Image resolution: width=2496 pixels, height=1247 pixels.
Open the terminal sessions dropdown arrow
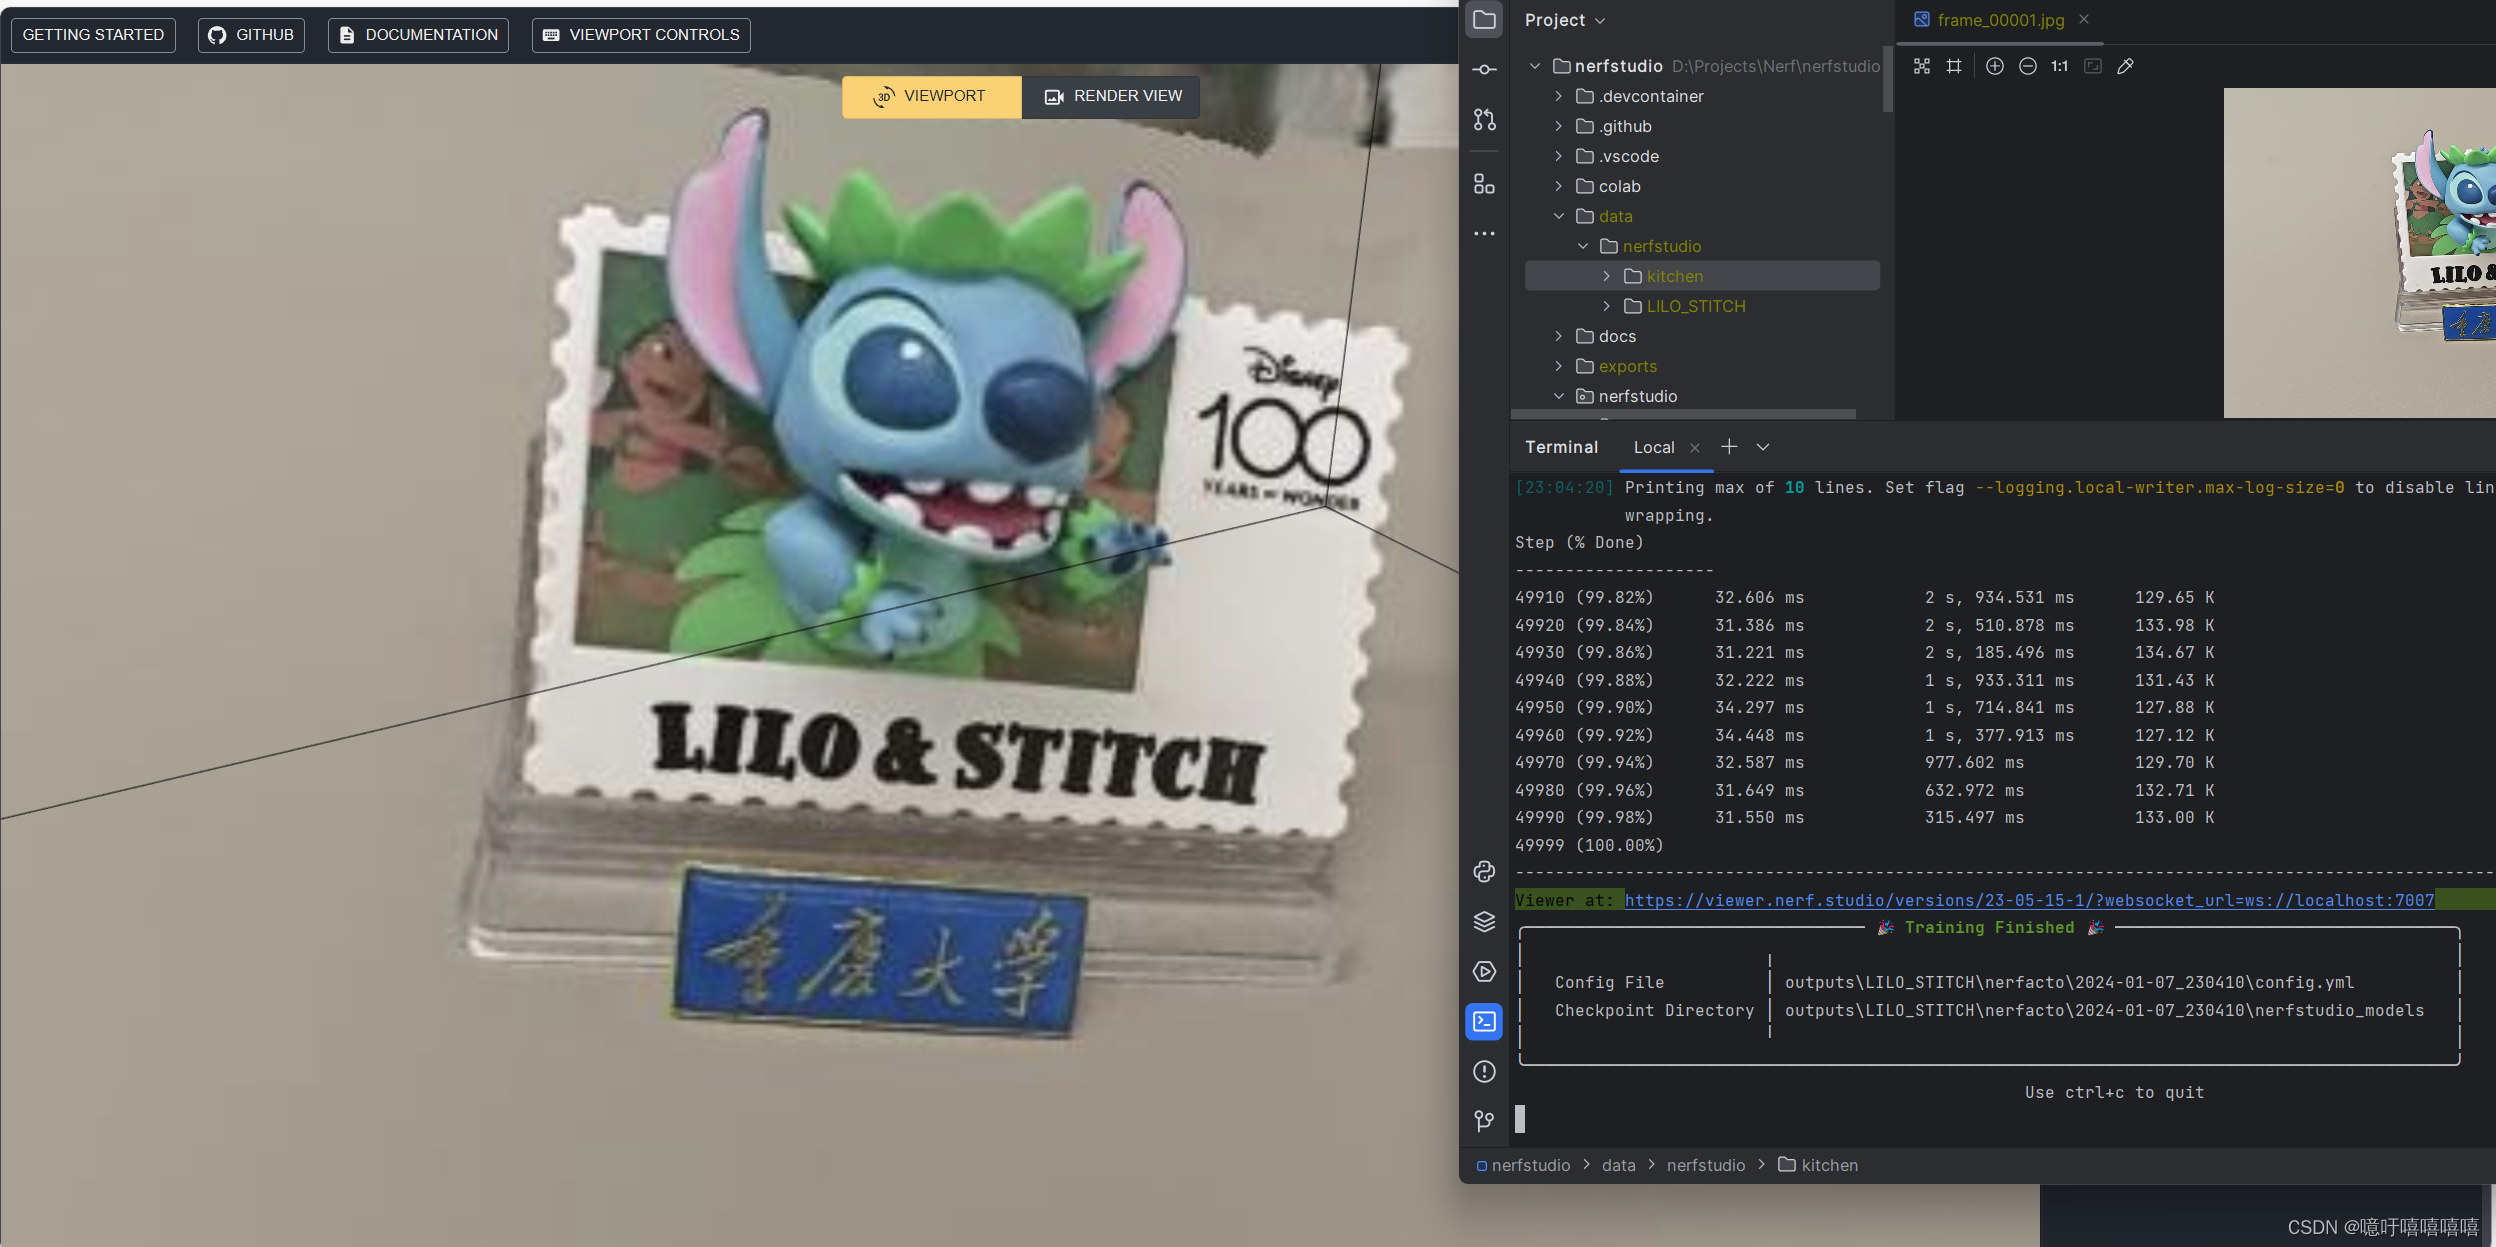1762,447
